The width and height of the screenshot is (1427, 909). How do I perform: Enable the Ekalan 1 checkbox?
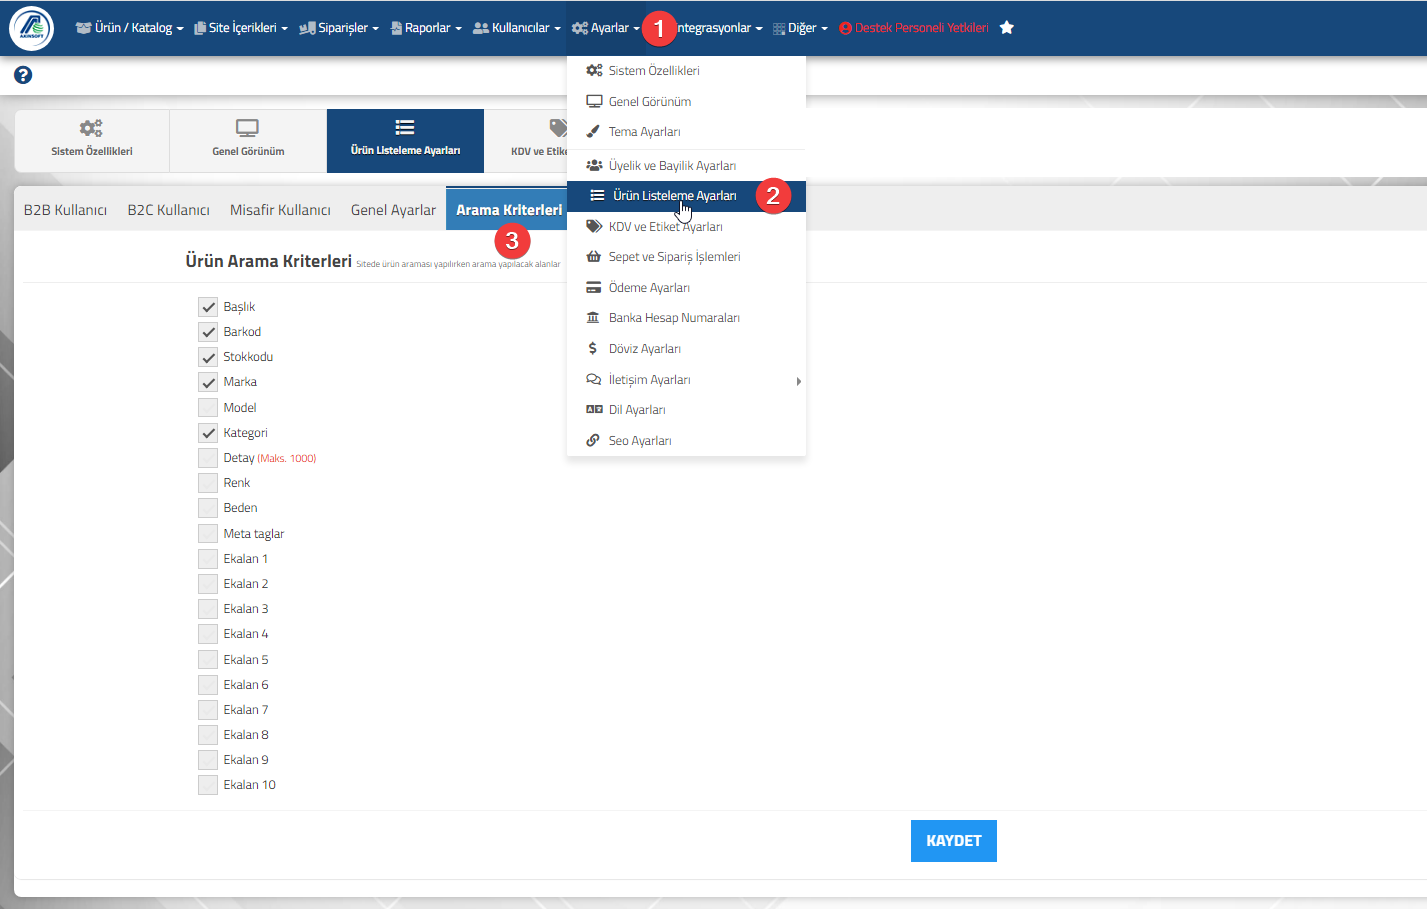[x=208, y=559]
